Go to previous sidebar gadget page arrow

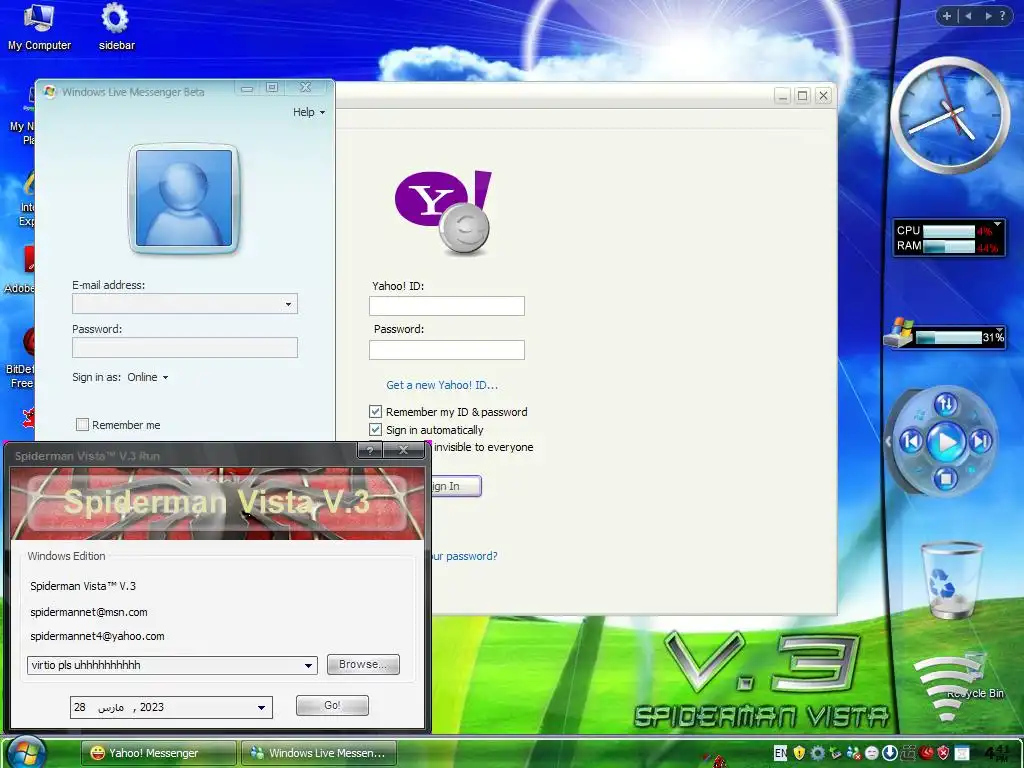968,16
